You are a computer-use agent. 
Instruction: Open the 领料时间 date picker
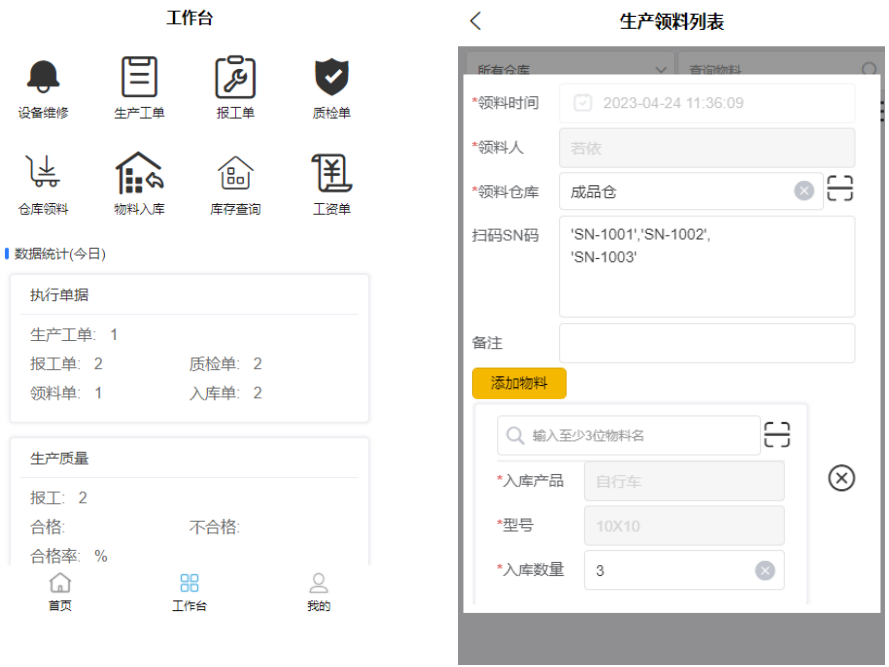(706, 103)
